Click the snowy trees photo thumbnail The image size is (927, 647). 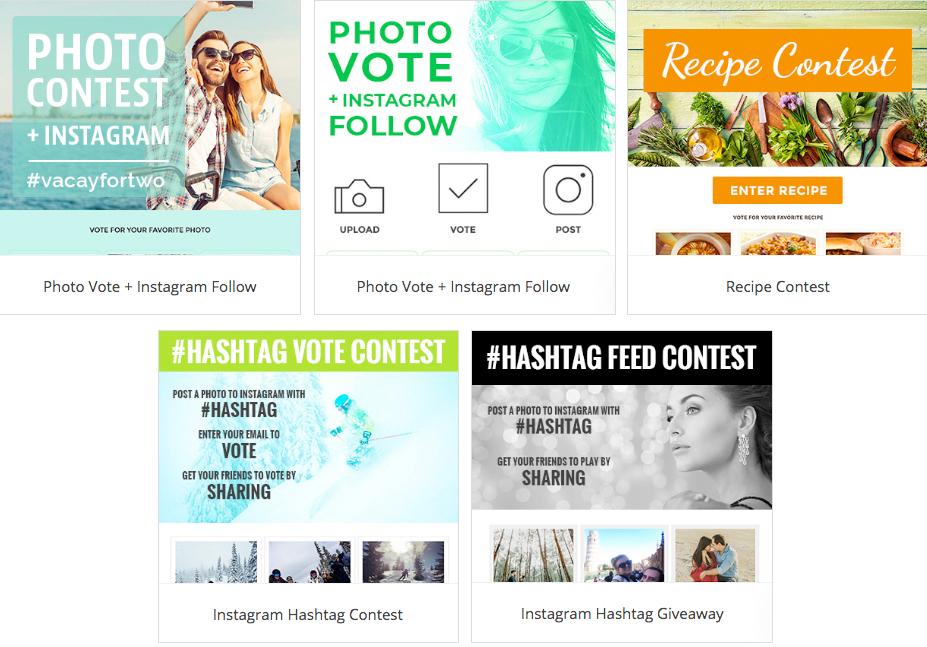pos(216,562)
